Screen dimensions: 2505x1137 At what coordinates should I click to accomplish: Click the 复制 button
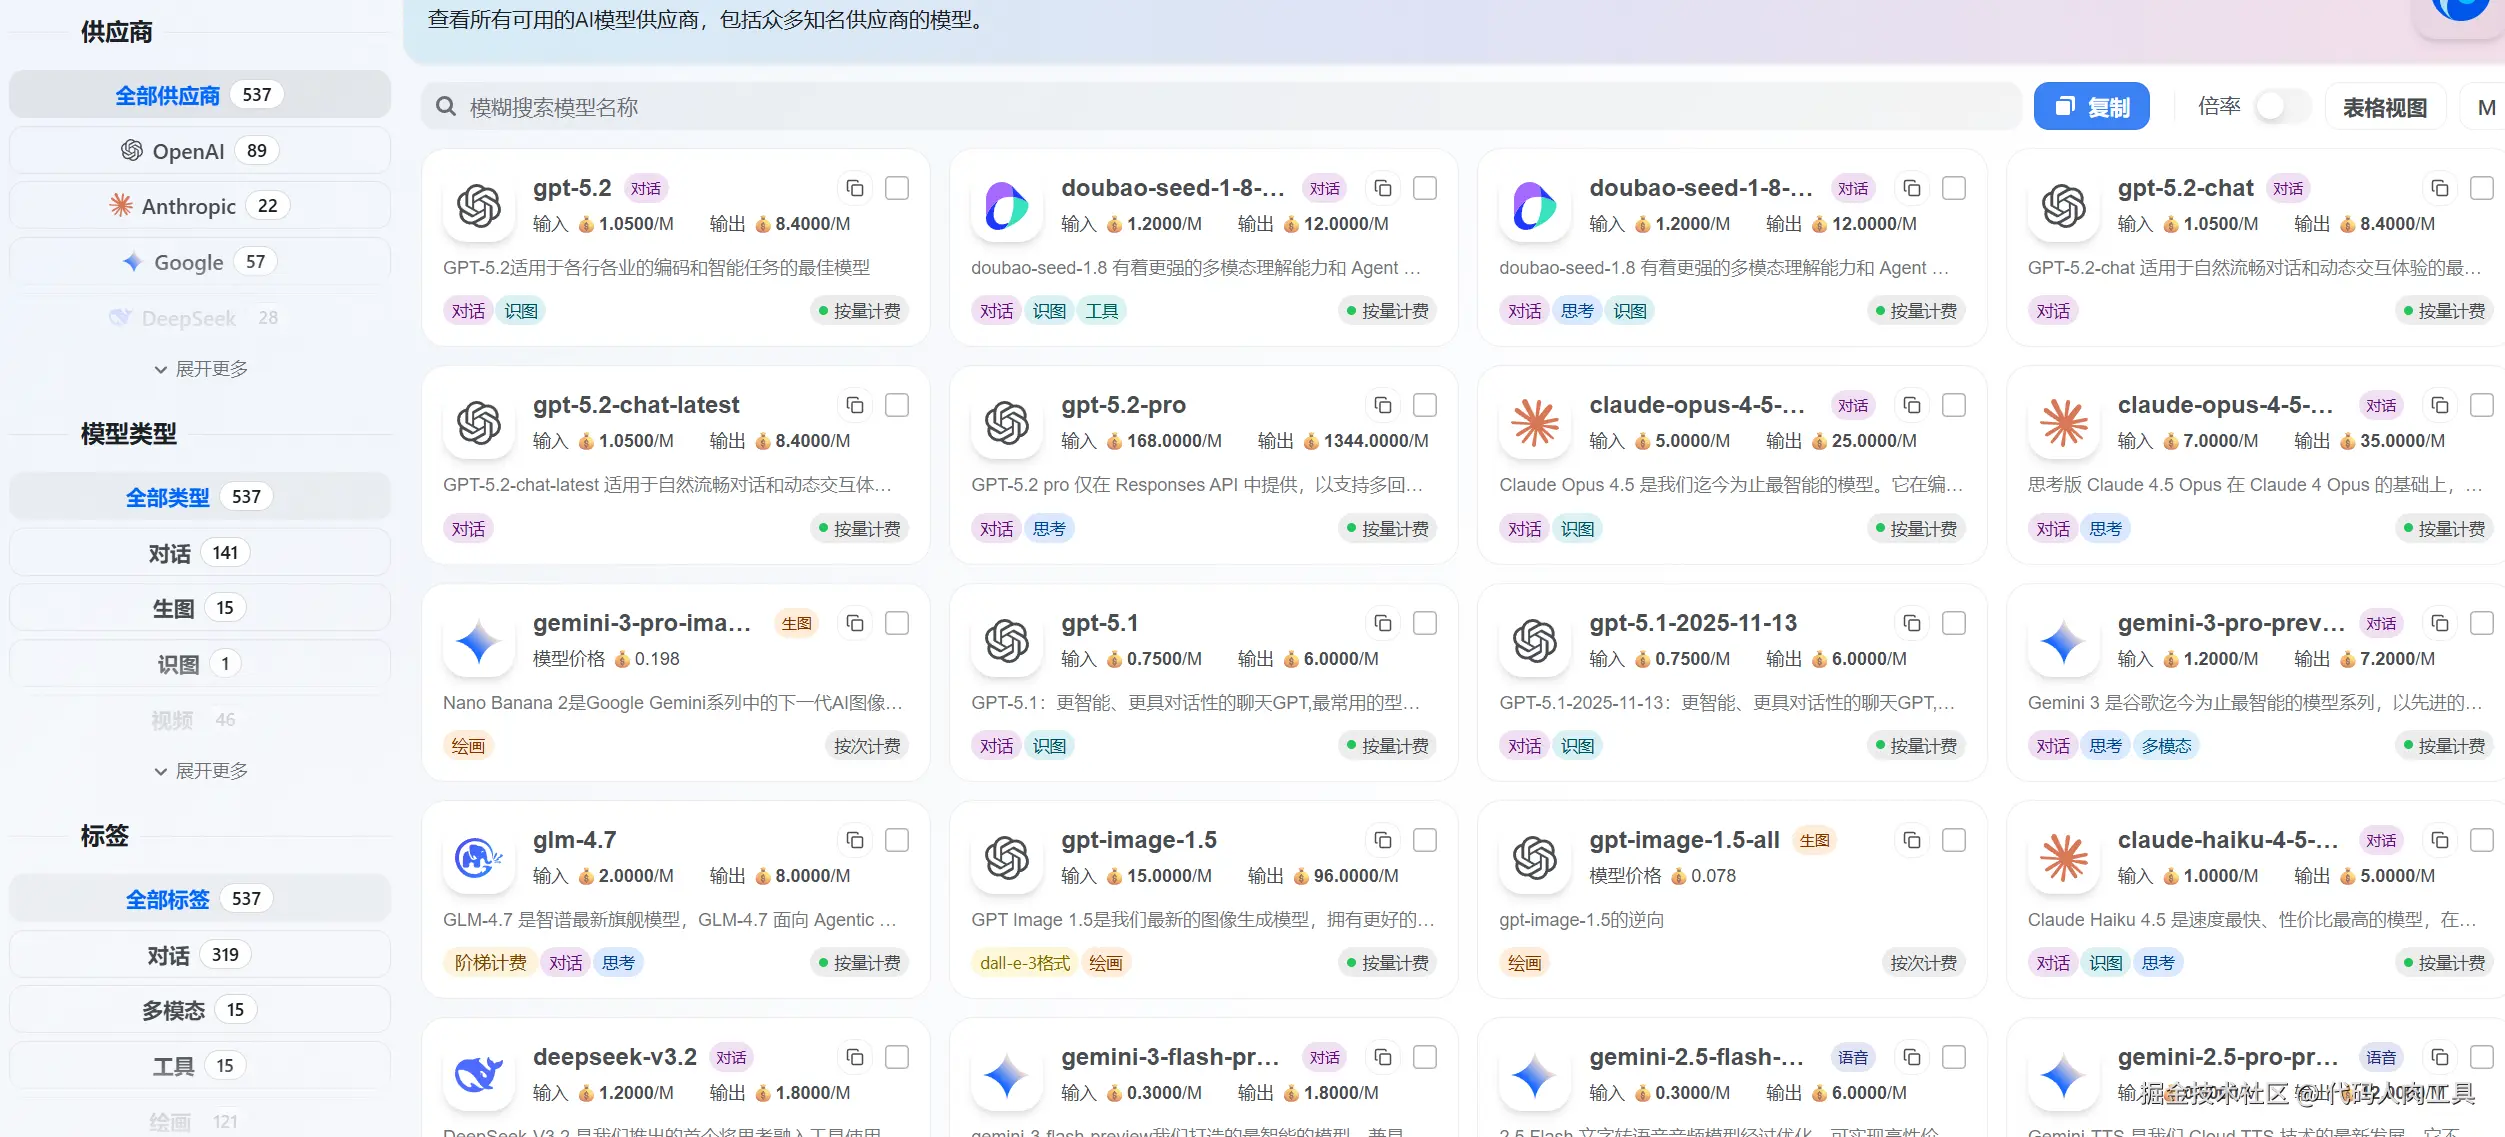[2091, 105]
